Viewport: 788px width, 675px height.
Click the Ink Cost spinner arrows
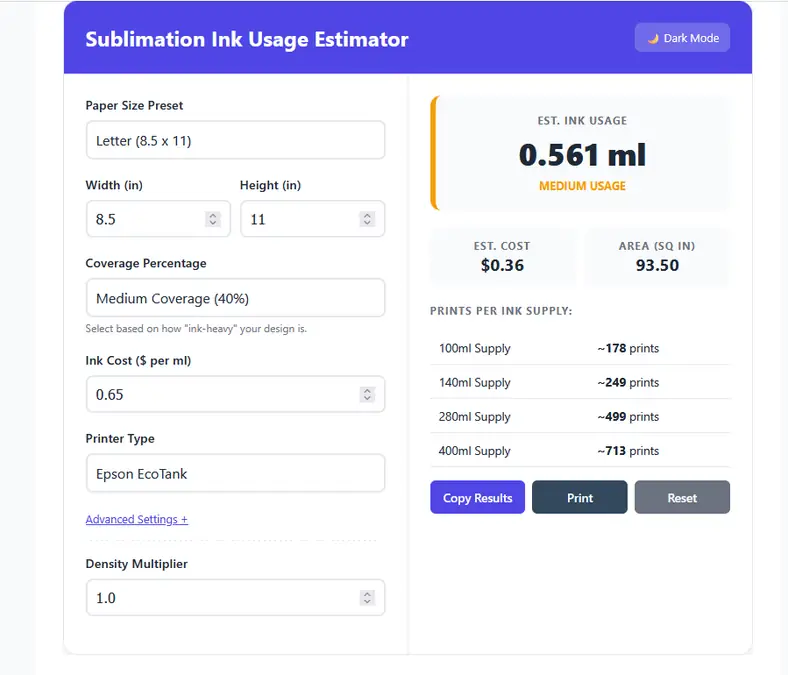[367, 395]
